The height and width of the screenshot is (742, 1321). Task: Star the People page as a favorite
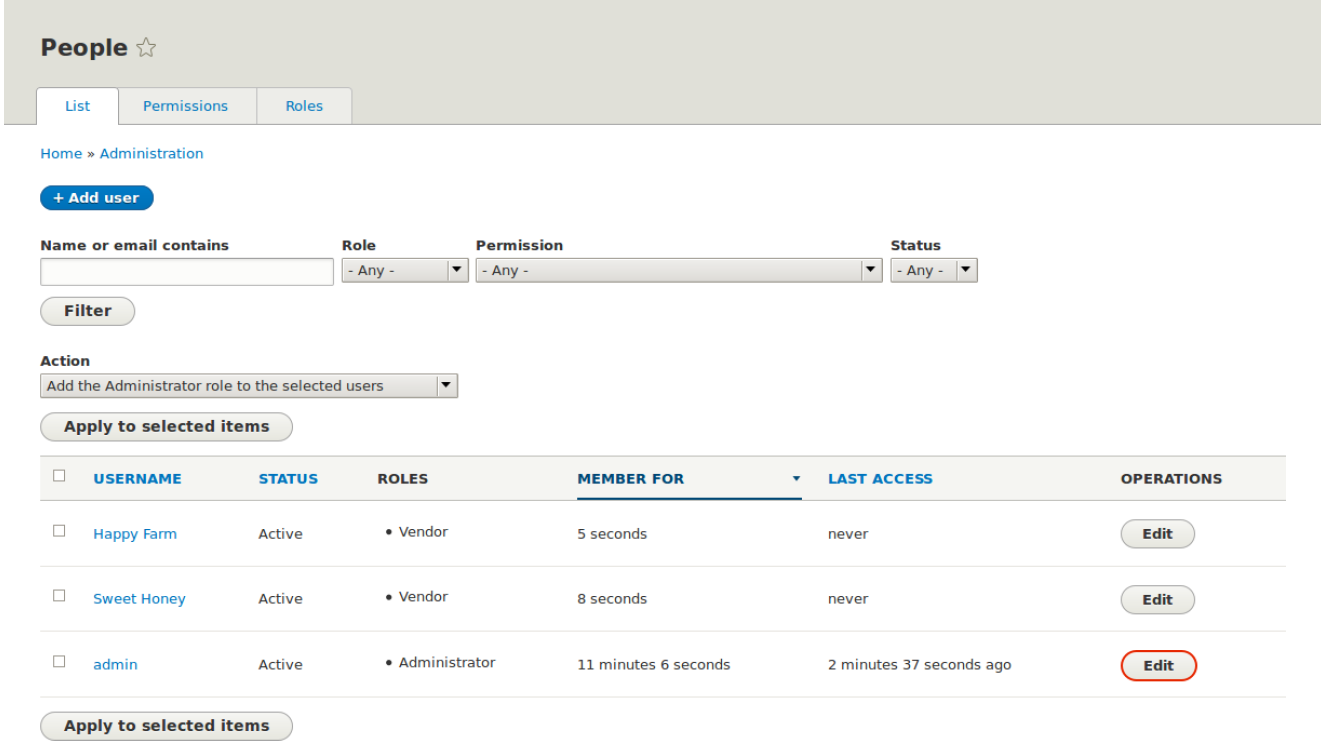coord(146,47)
